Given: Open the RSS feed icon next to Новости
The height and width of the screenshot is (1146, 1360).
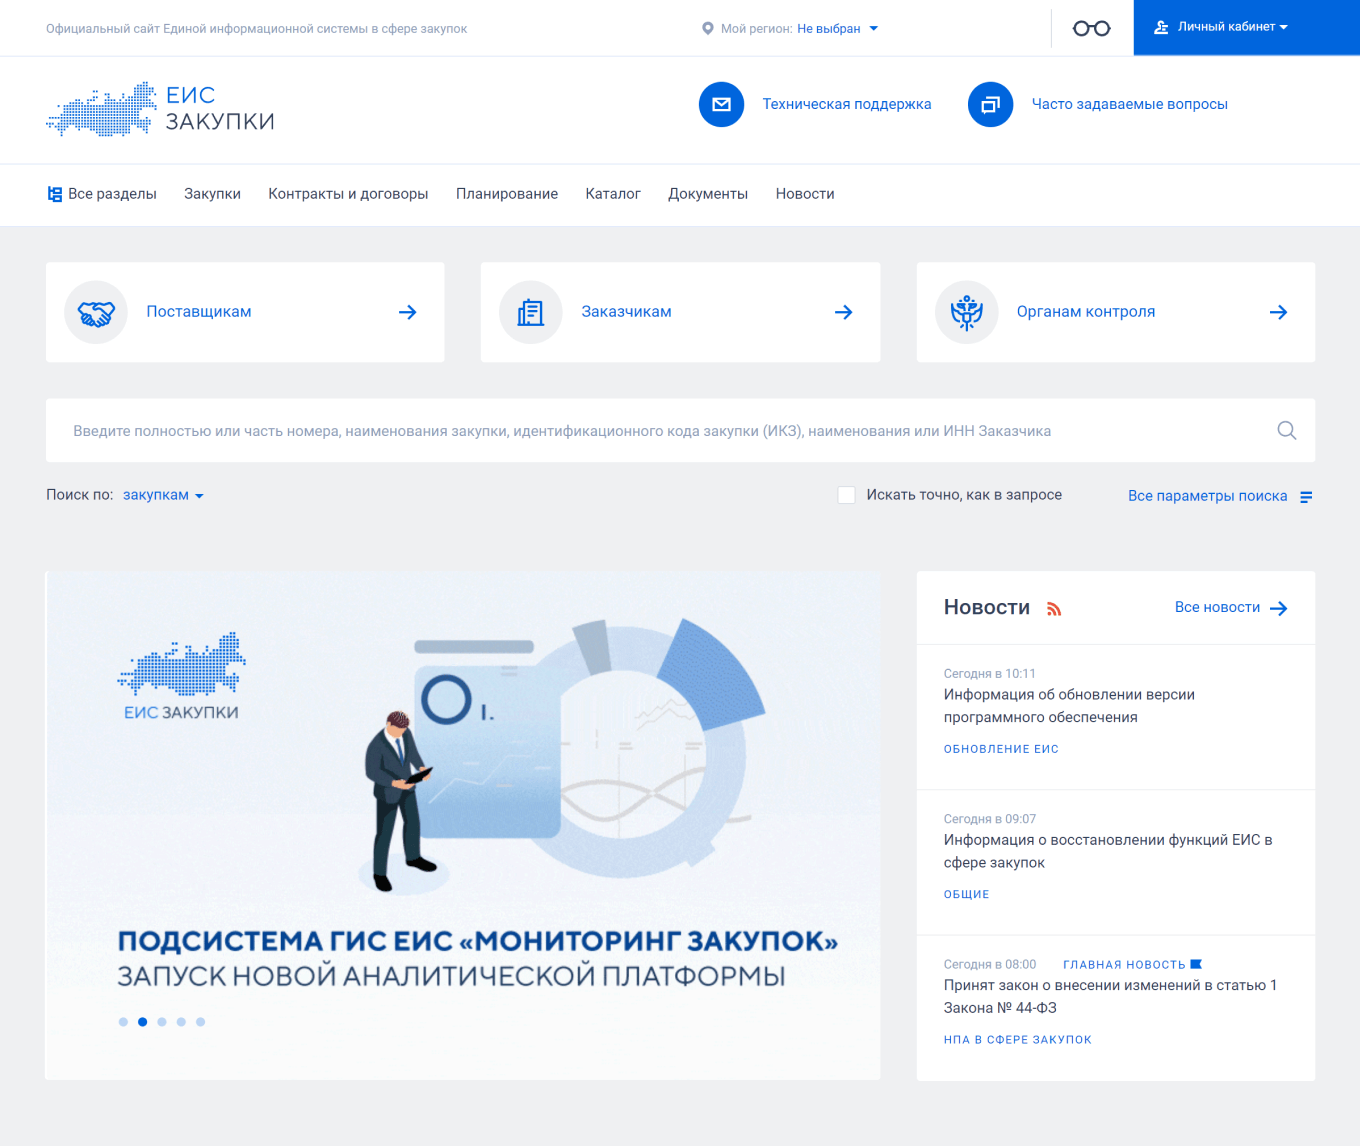Looking at the screenshot, I should tap(1054, 608).
